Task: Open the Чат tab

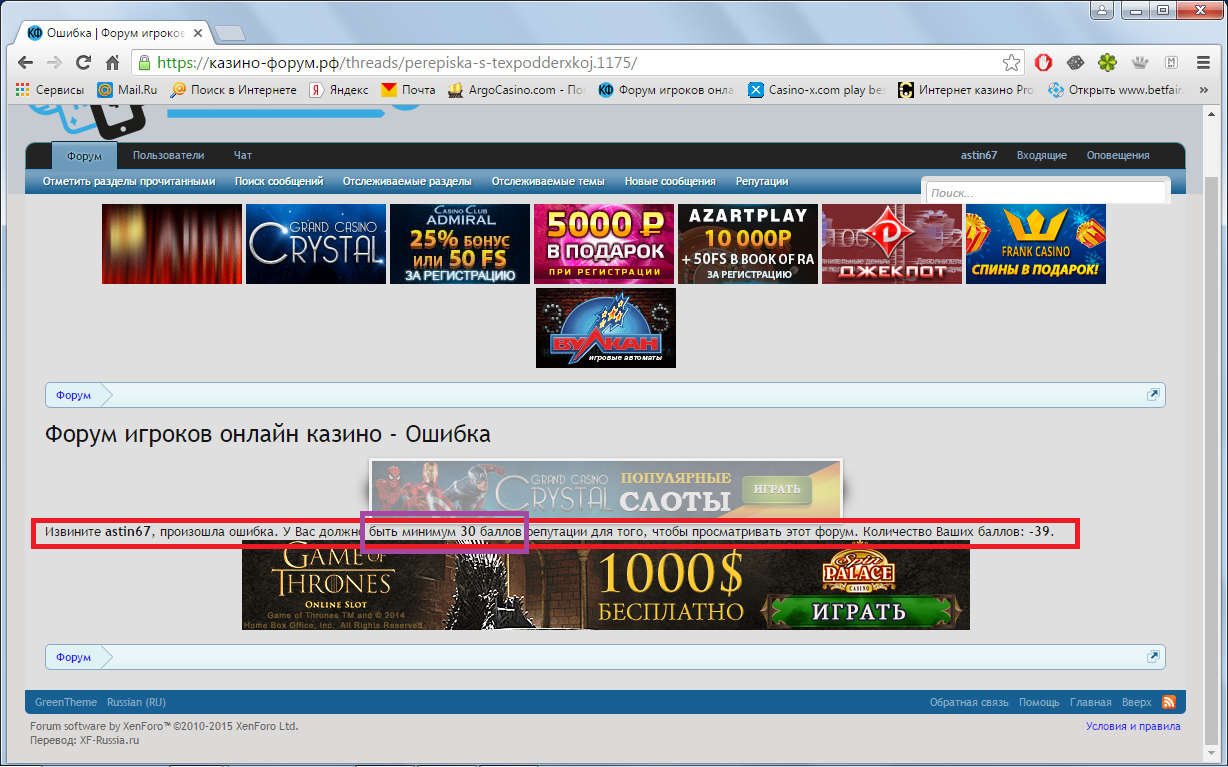Action: [x=243, y=155]
